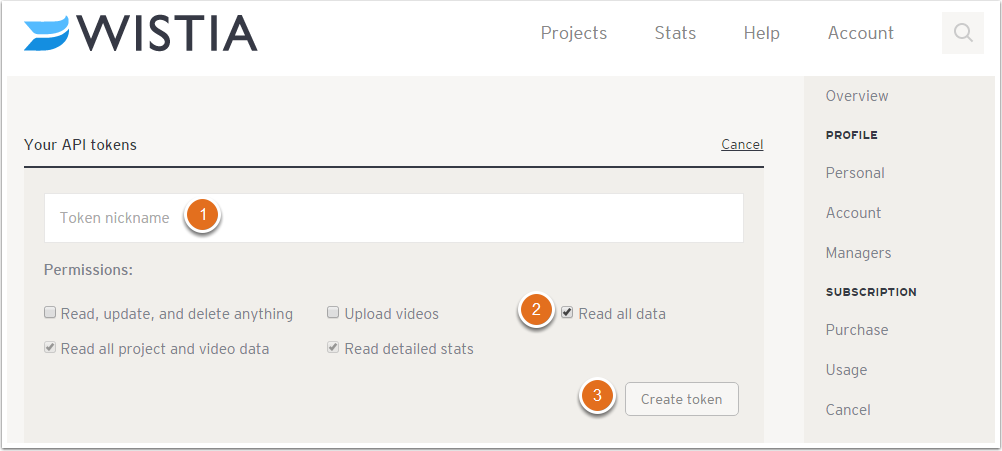
Task: Toggle the Read detailed stats checkbox
Action: (x=333, y=348)
